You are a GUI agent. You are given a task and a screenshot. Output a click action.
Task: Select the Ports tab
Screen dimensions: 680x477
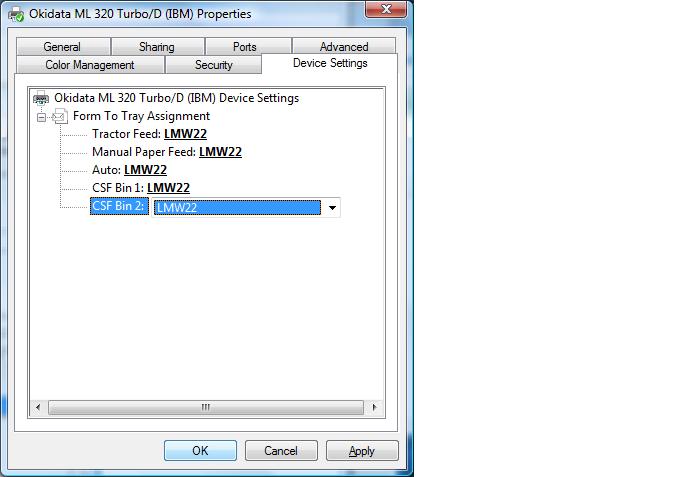point(244,47)
